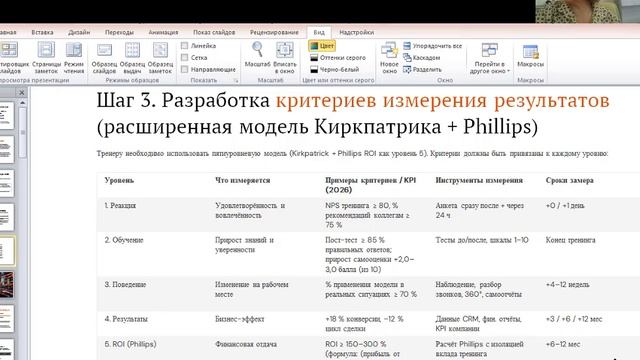Select the Вид (View) tab
The width and height of the screenshot is (640, 360).
click(319, 32)
